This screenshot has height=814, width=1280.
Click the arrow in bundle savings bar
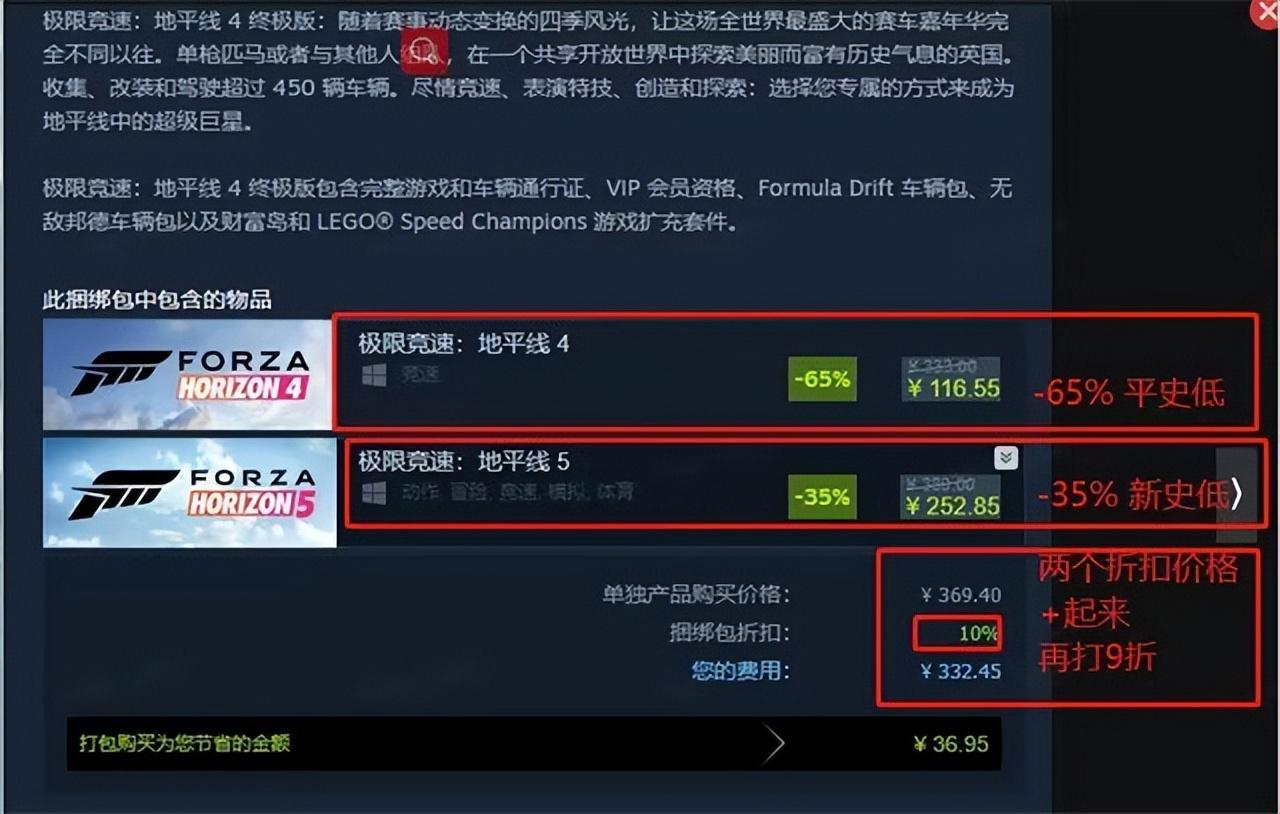point(773,743)
